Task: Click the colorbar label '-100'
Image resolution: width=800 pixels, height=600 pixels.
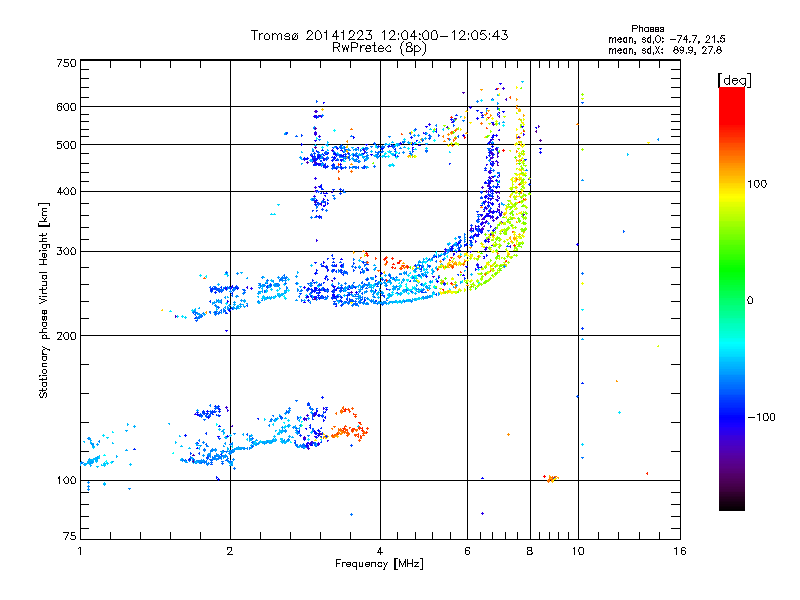Action: (762, 417)
